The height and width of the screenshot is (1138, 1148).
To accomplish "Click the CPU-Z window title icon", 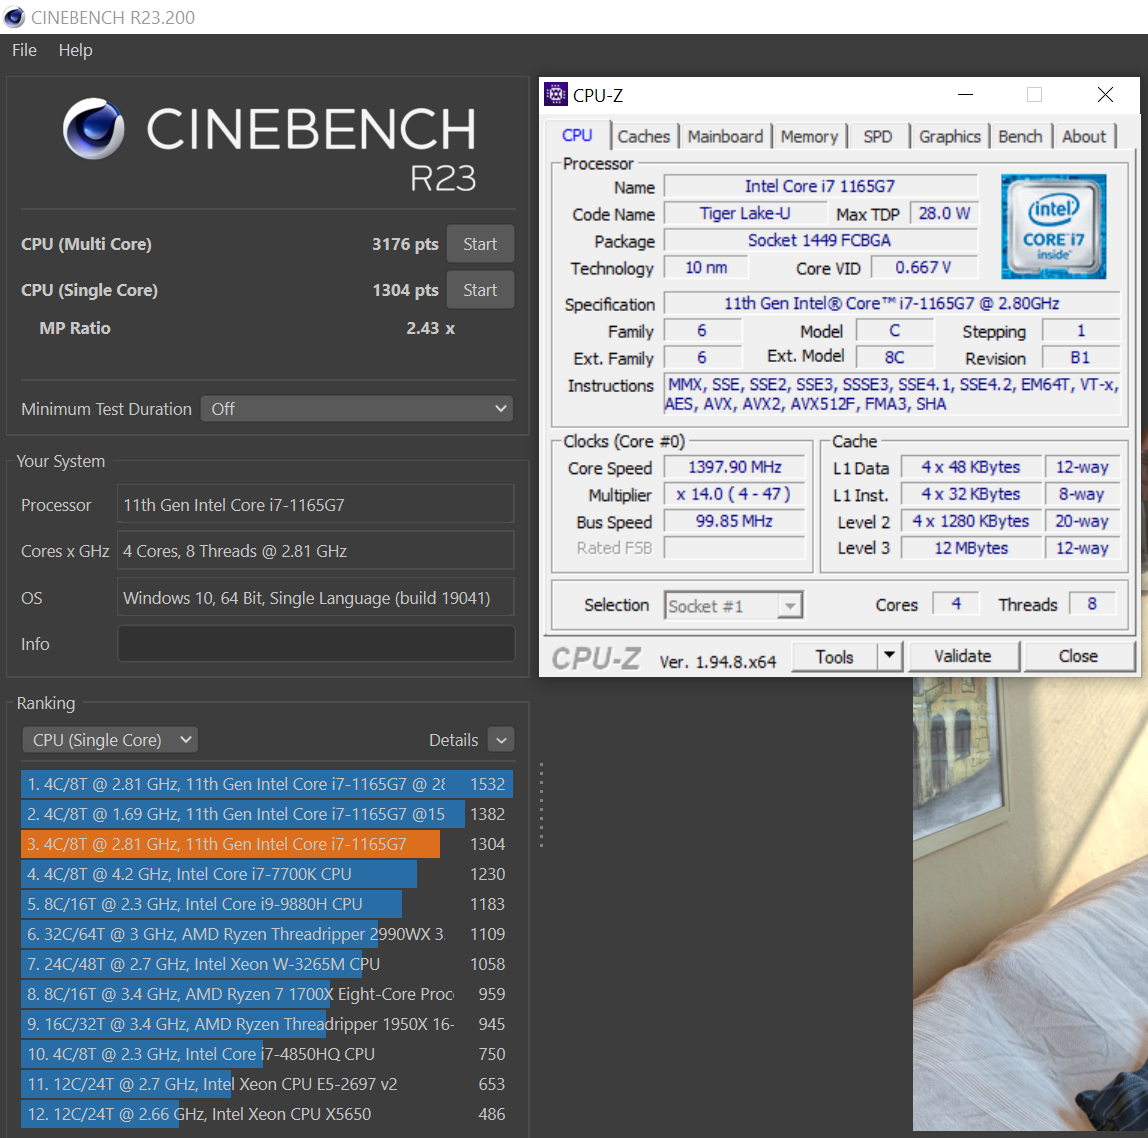I will (556, 94).
